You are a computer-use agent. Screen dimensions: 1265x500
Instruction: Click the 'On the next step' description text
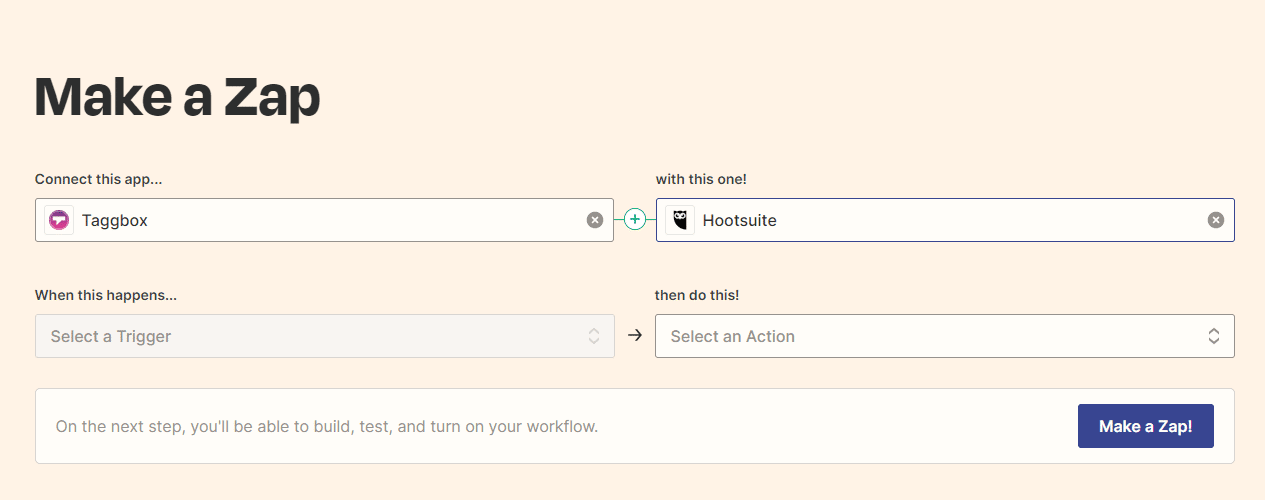pos(327,426)
